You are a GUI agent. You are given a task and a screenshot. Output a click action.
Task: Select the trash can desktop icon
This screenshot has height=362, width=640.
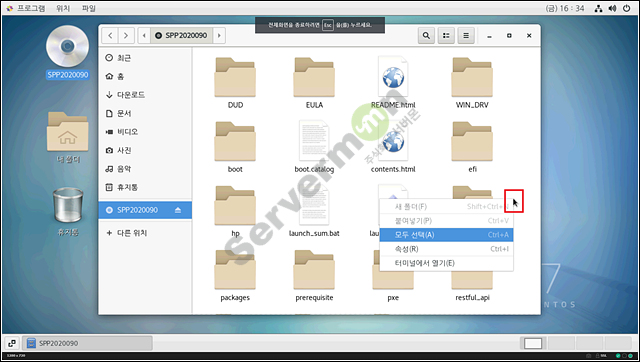(68, 205)
